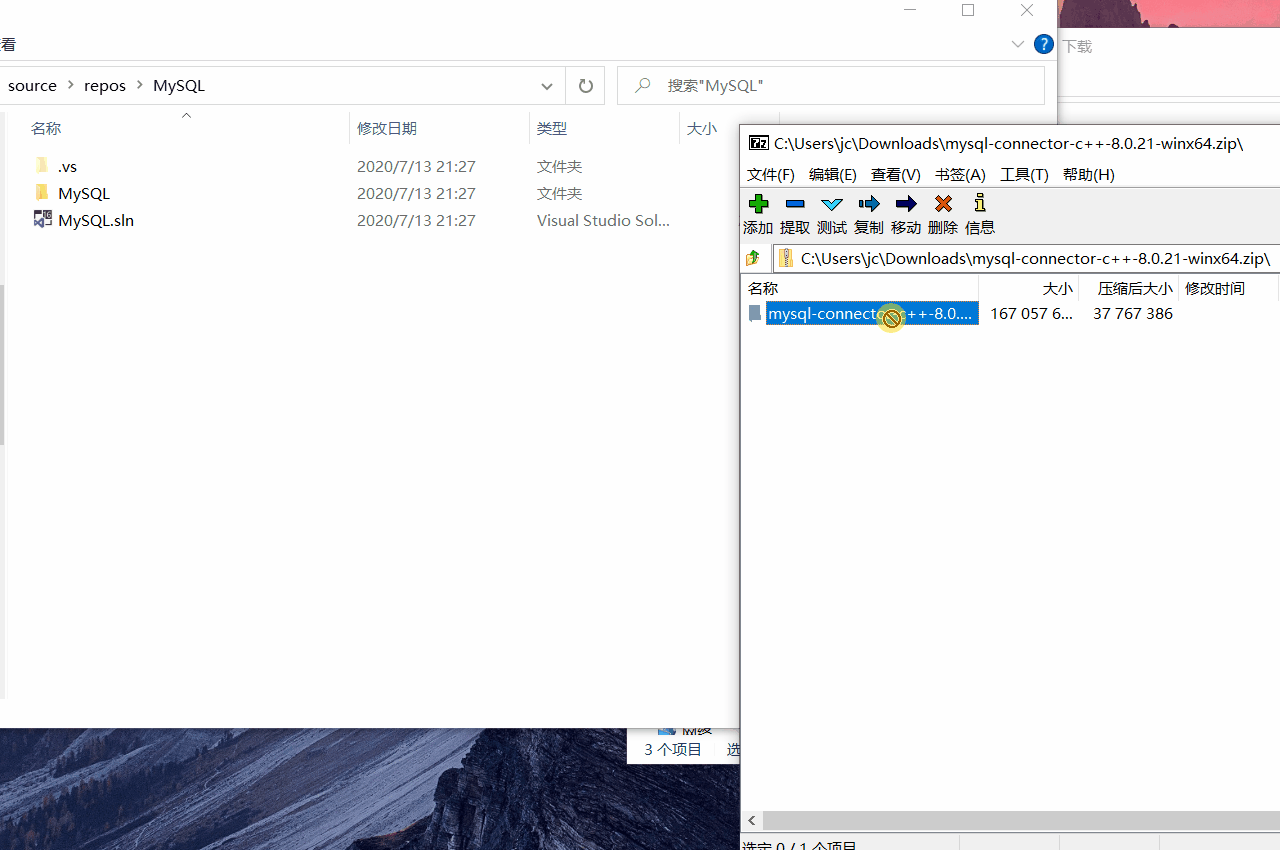Click the Explorer help question mark icon
1280x850 pixels.
tap(1043, 44)
